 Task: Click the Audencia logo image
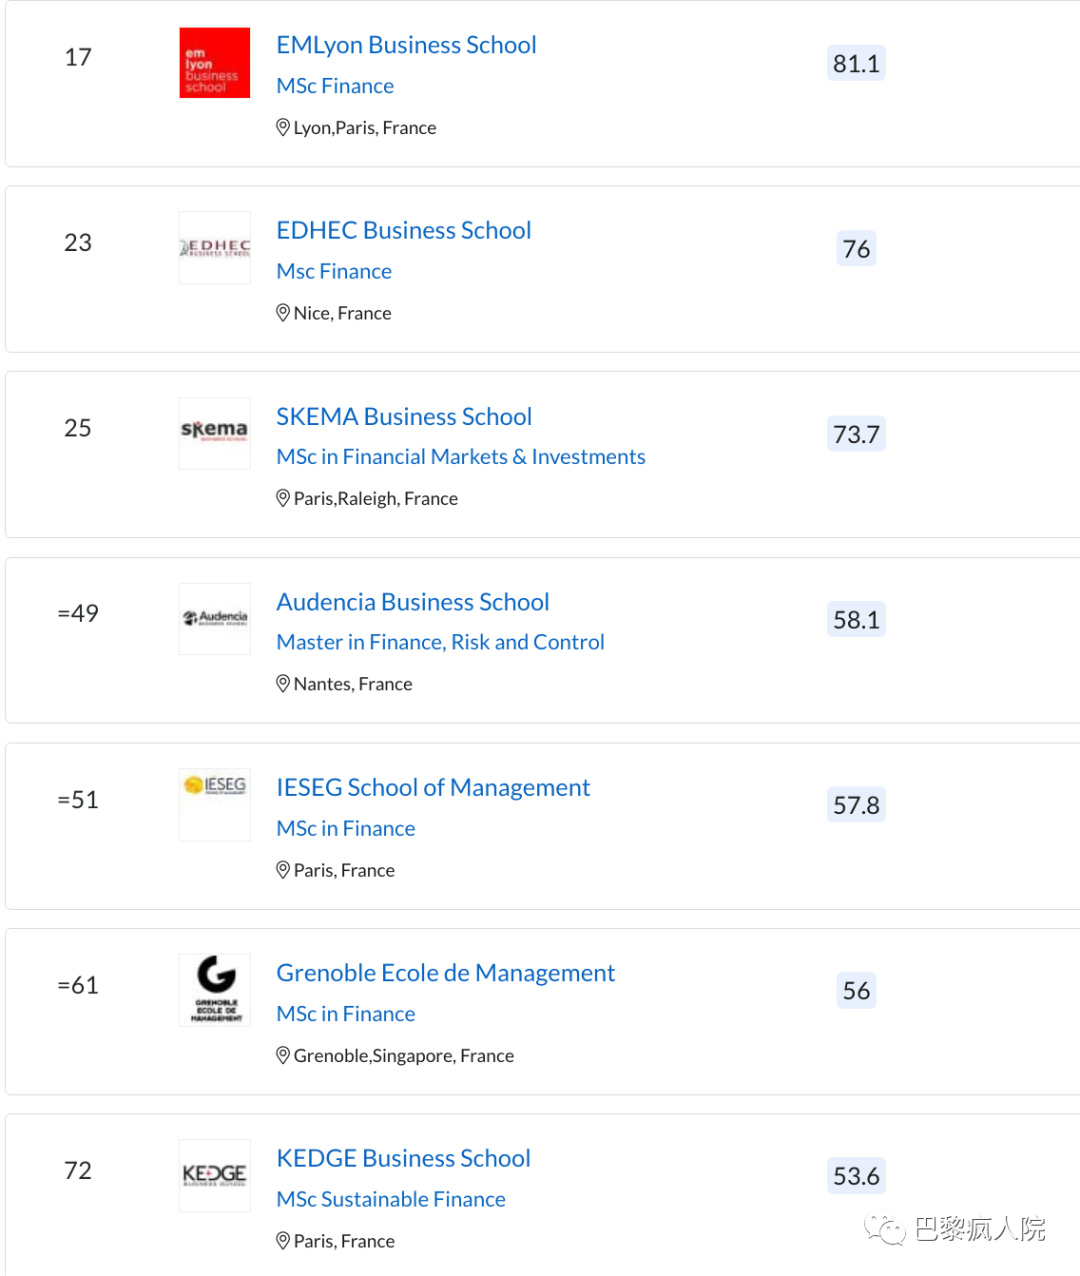click(214, 618)
